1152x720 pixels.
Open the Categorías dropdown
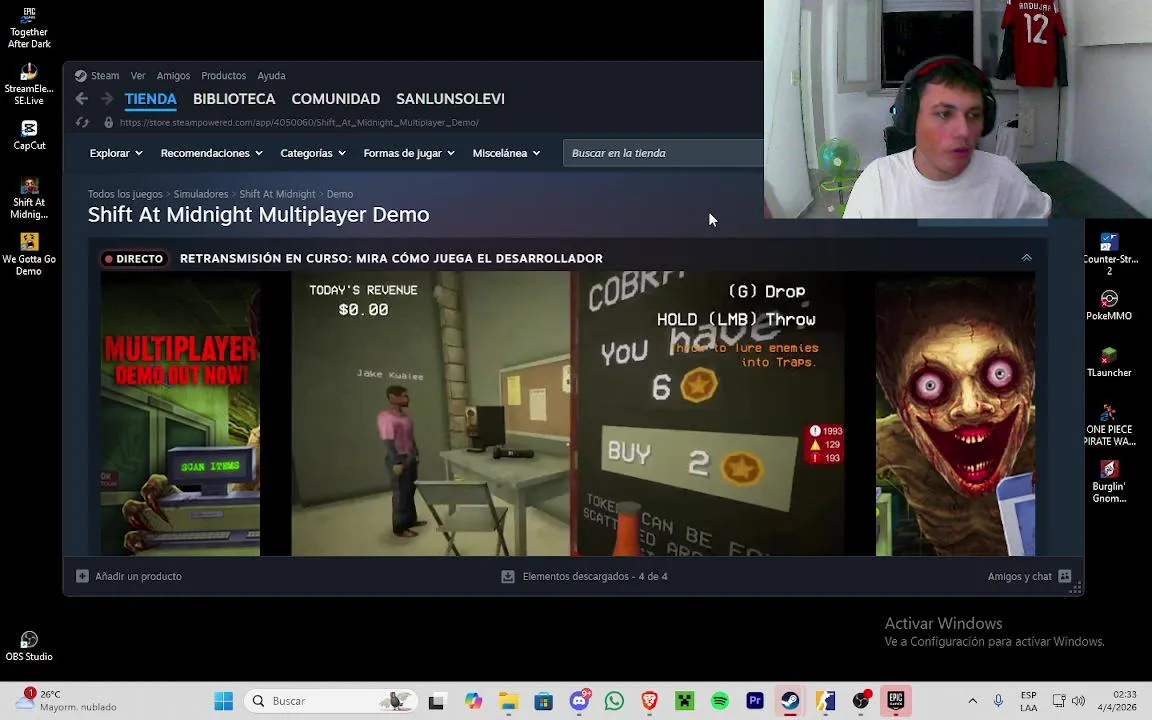[313, 153]
